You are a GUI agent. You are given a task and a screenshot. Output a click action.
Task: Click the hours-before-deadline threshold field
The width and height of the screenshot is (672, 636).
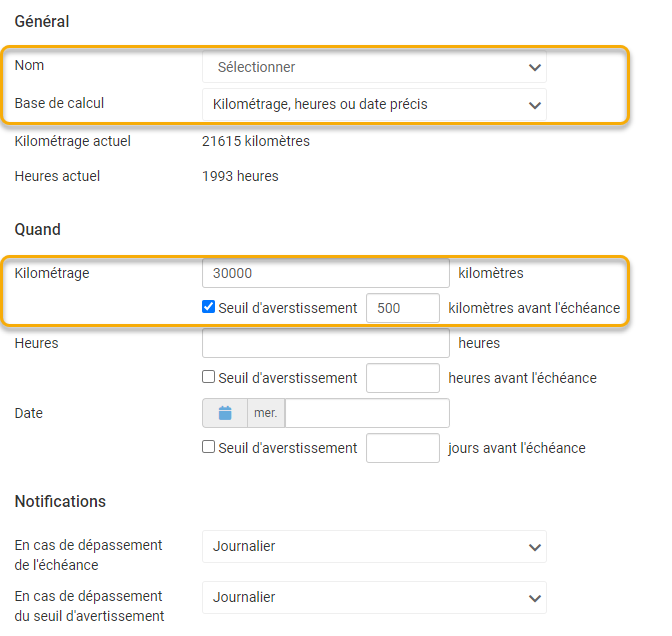[402, 378]
